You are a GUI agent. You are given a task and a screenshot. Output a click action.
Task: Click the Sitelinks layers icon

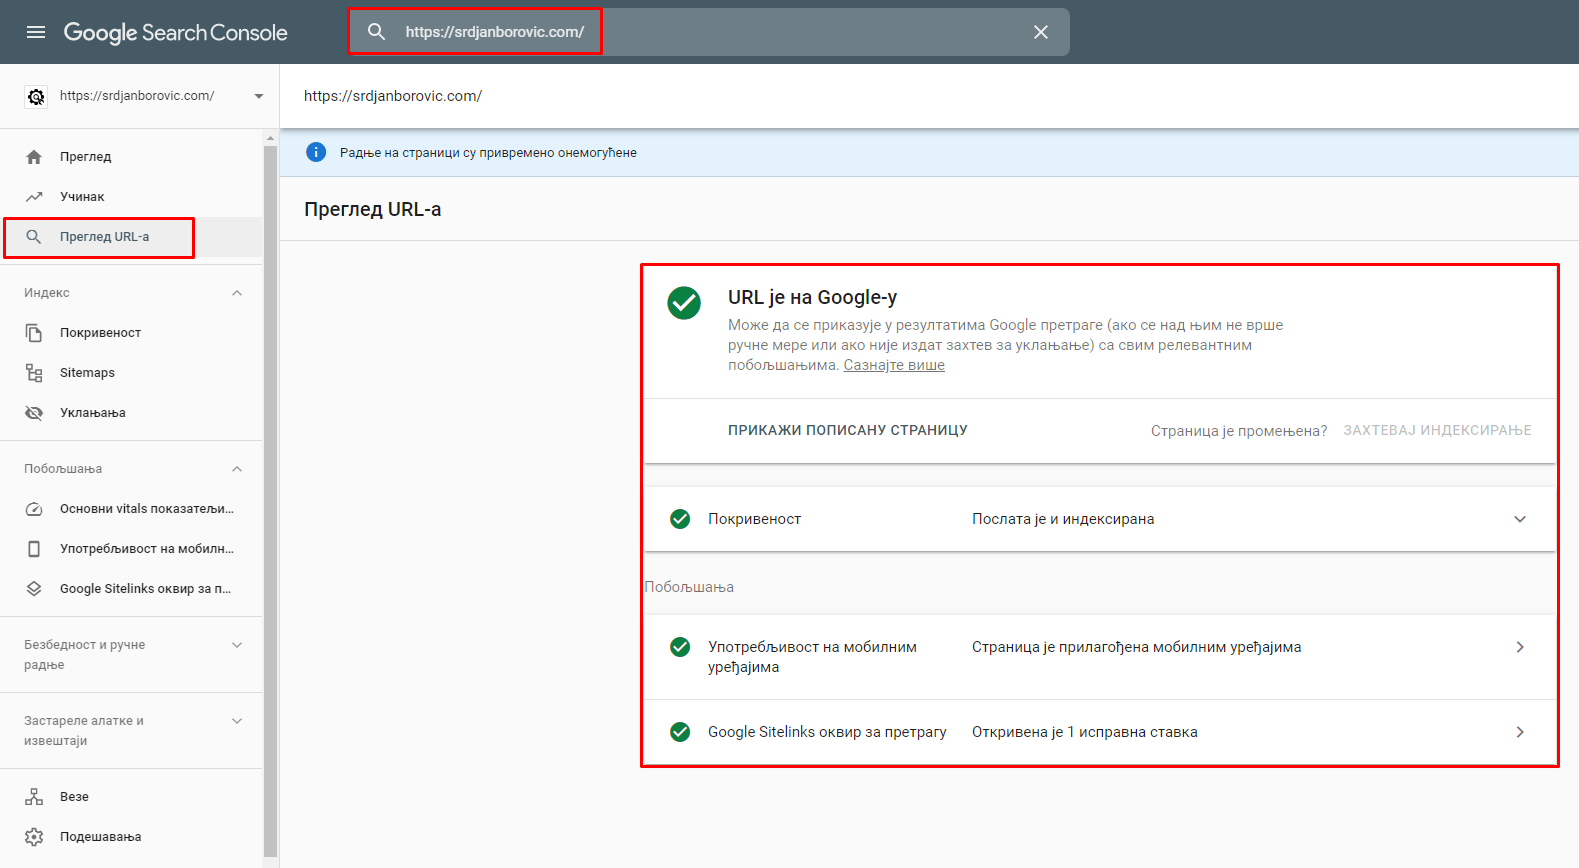[34, 589]
